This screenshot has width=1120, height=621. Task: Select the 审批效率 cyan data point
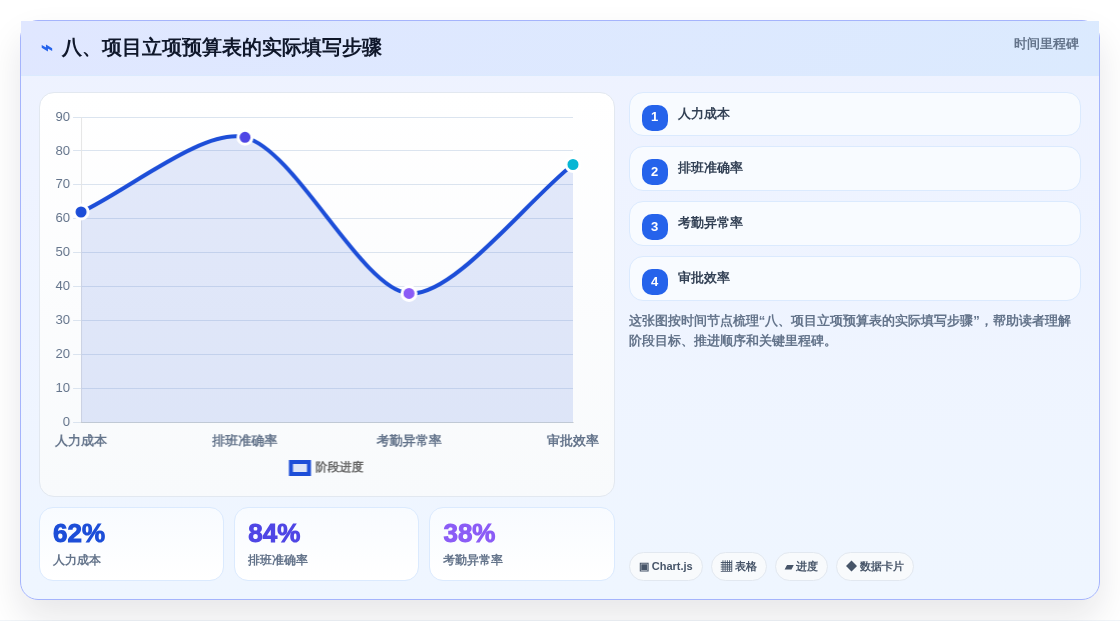pos(573,165)
